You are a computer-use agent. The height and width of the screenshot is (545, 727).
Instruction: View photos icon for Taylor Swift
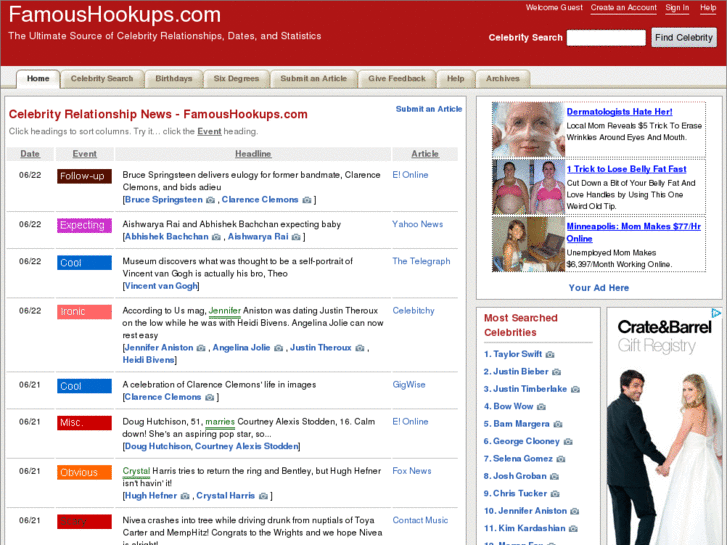pyautogui.click(x=550, y=355)
